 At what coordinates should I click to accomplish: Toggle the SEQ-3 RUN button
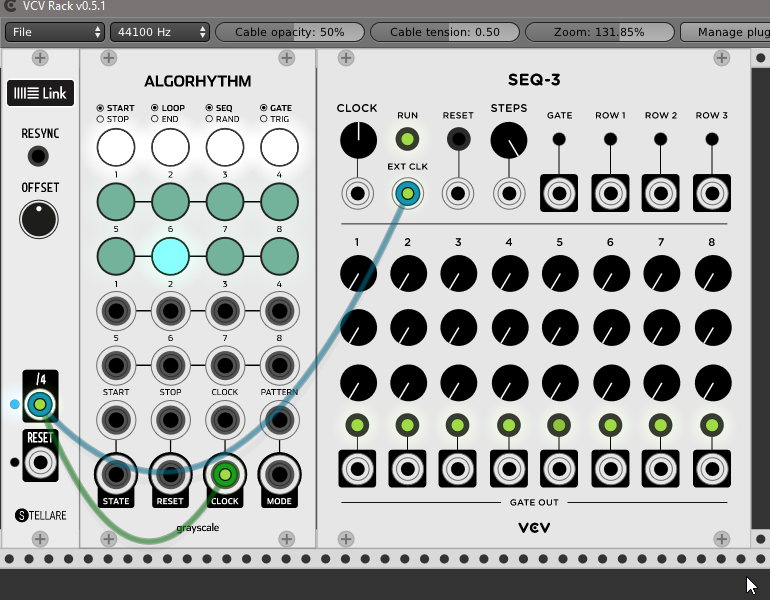click(x=407, y=139)
